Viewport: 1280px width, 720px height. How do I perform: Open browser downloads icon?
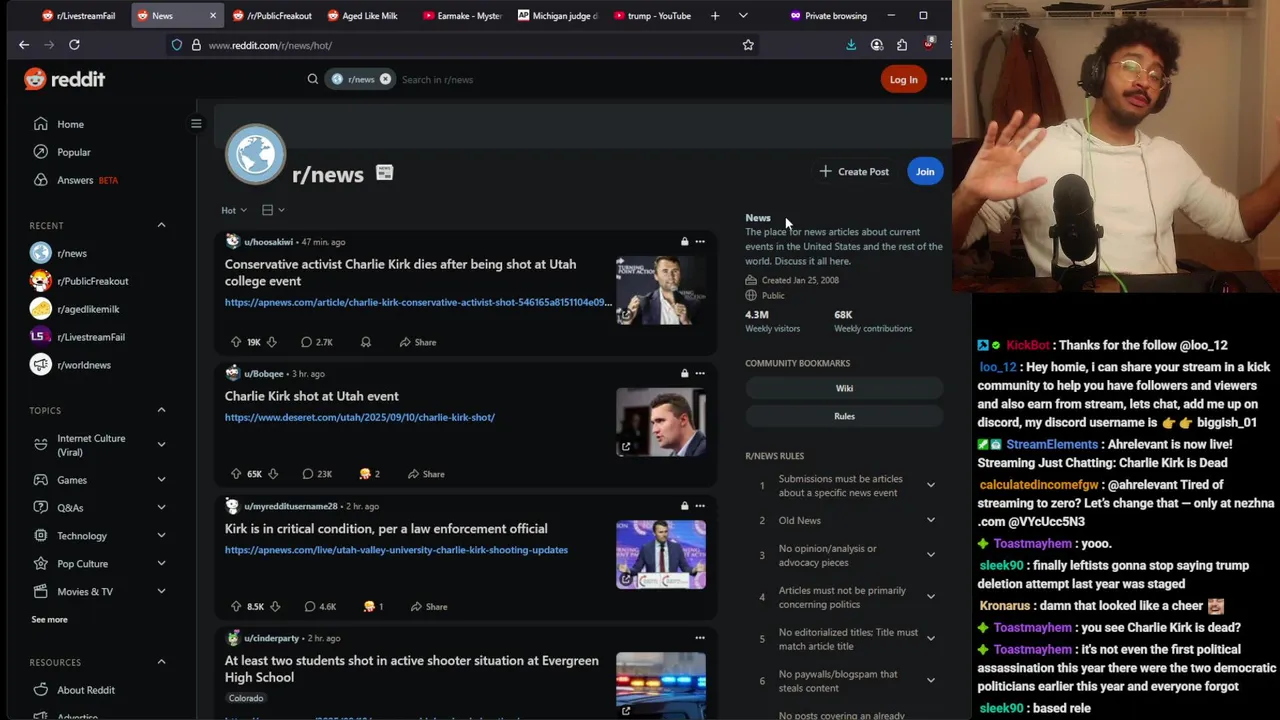tap(851, 45)
